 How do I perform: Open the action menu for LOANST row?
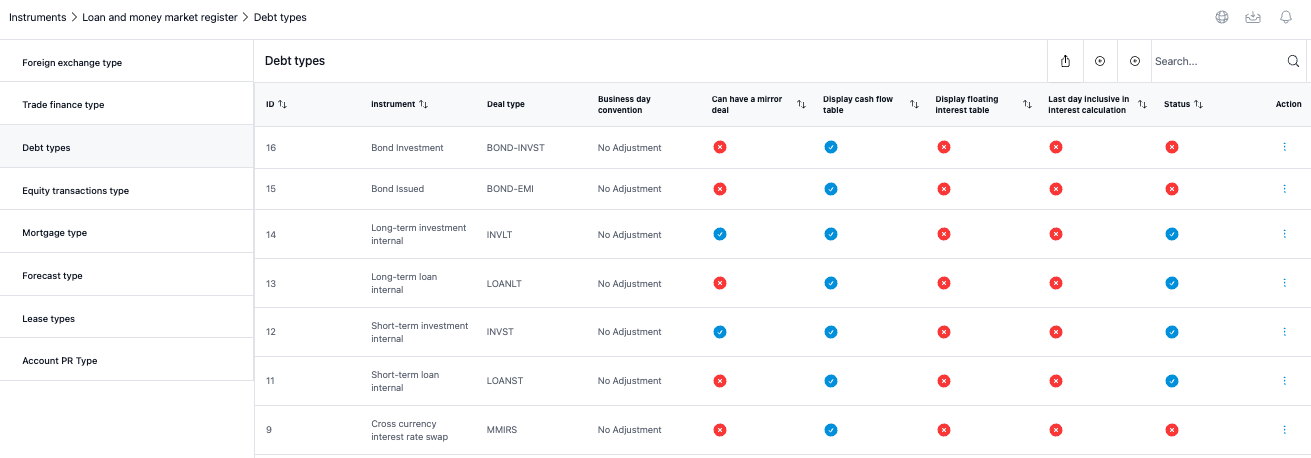coord(1284,381)
